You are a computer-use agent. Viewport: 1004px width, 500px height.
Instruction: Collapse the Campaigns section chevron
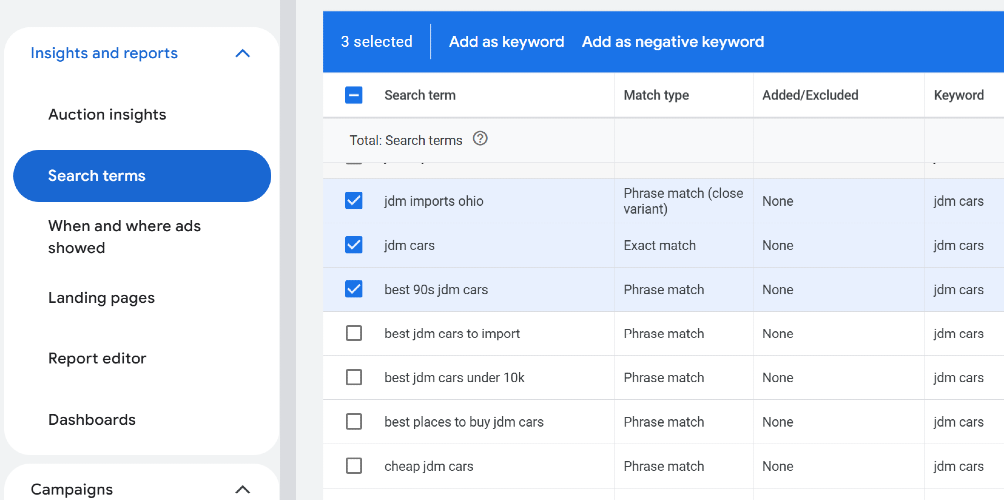pyautogui.click(x=243, y=490)
